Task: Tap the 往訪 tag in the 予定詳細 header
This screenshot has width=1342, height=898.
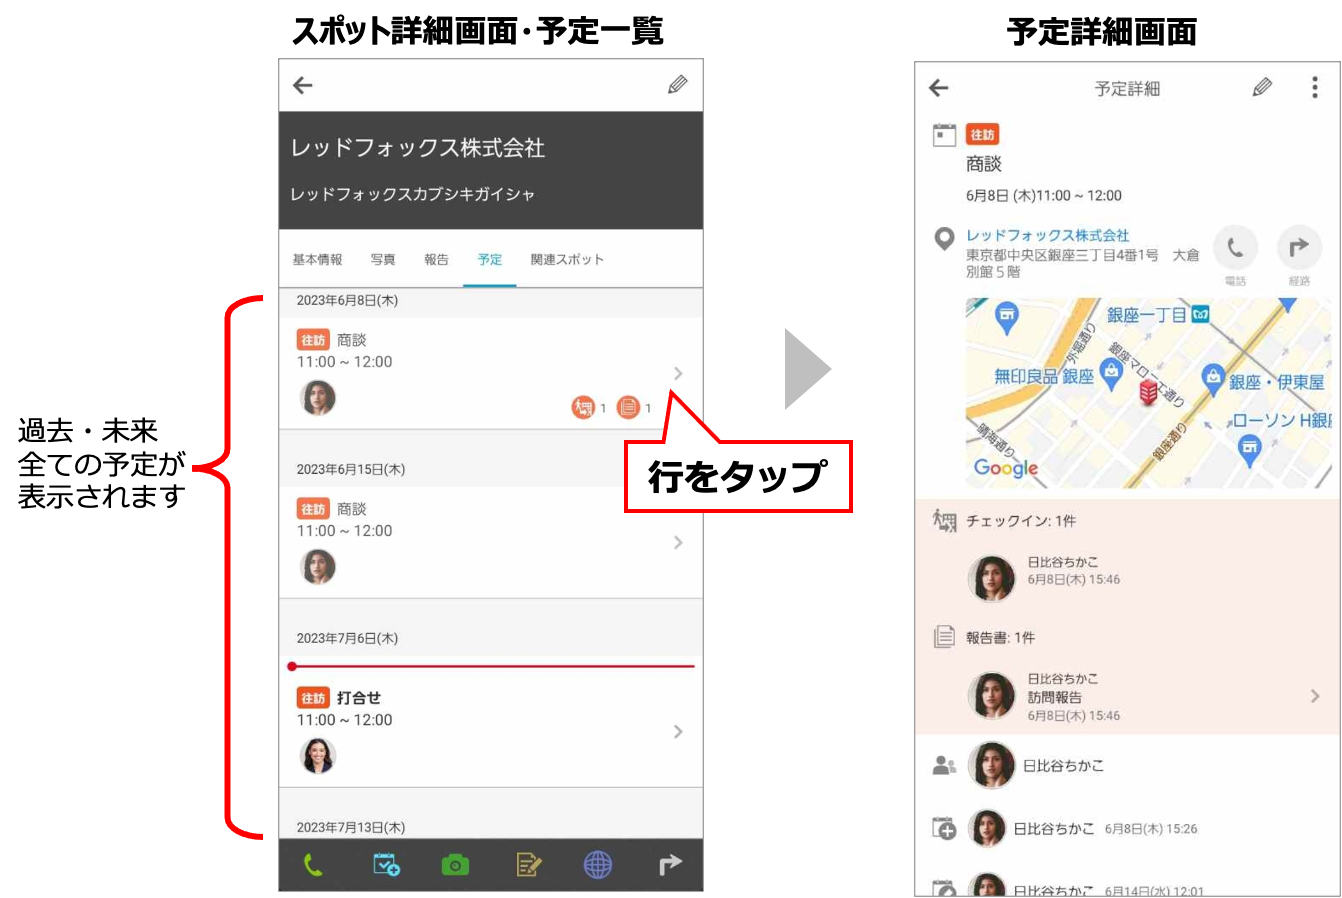Action: coord(982,134)
